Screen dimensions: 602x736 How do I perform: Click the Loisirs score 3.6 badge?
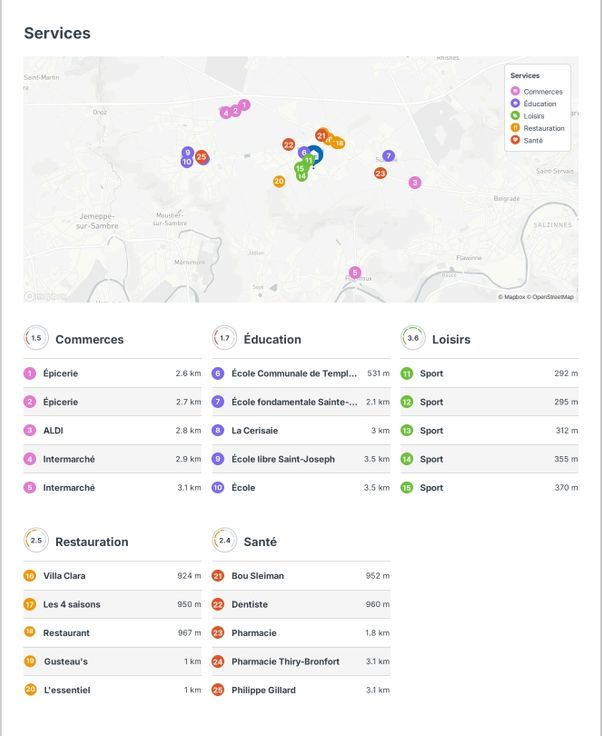pos(413,339)
